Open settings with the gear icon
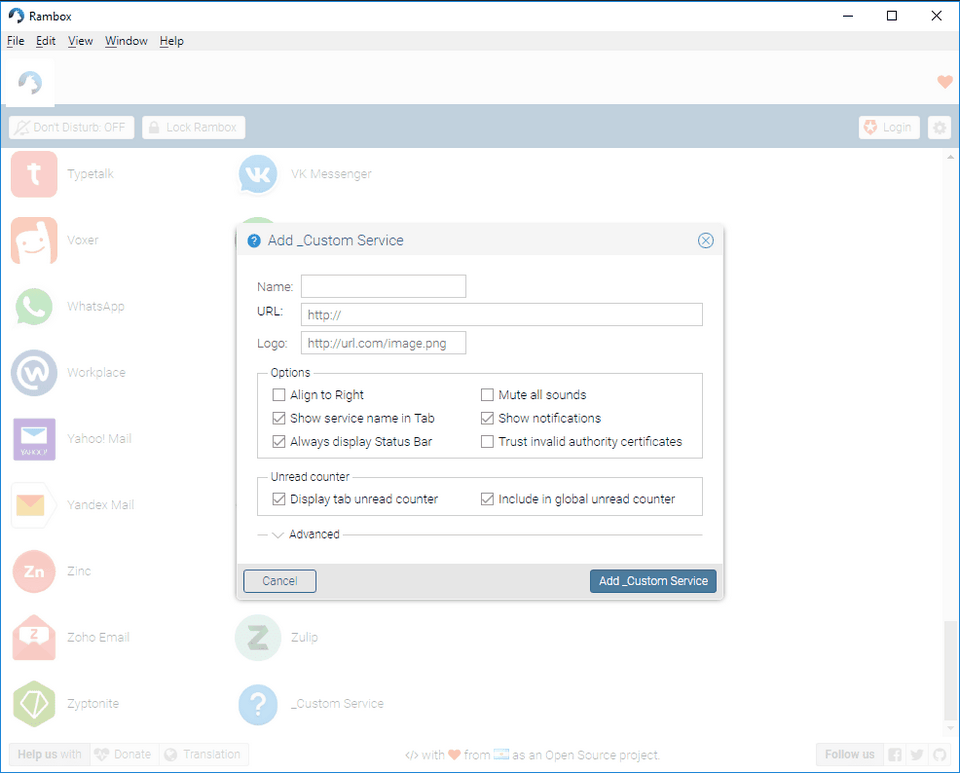 [939, 127]
